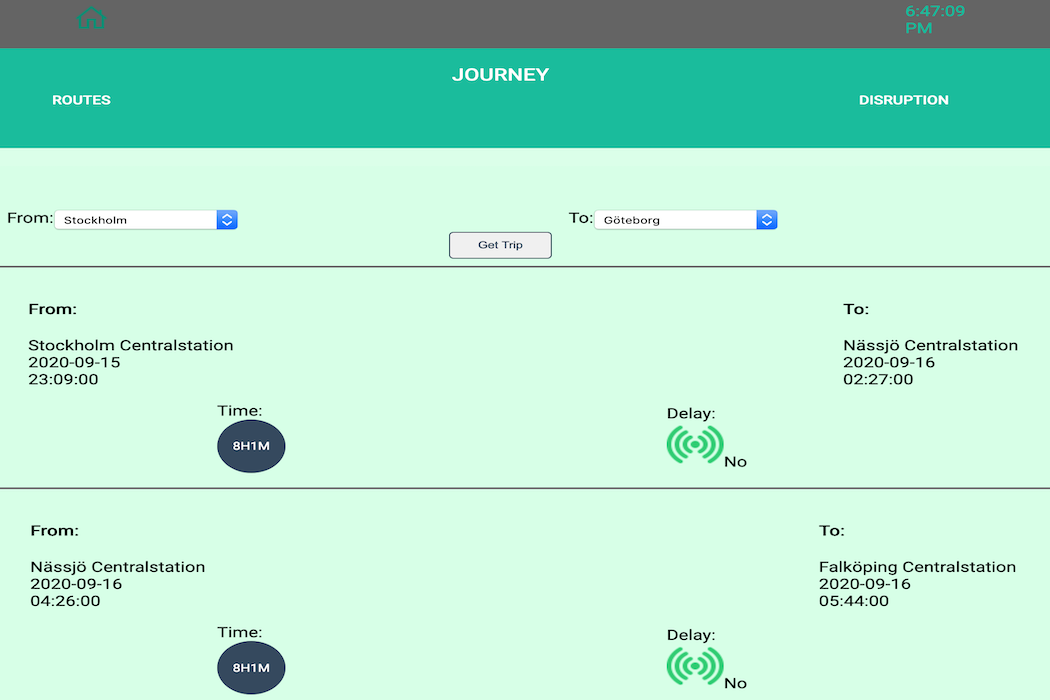This screenshot has height=700, width=1050.
Task: Click the Falköping Centralstation destination text
Action: 917,567
